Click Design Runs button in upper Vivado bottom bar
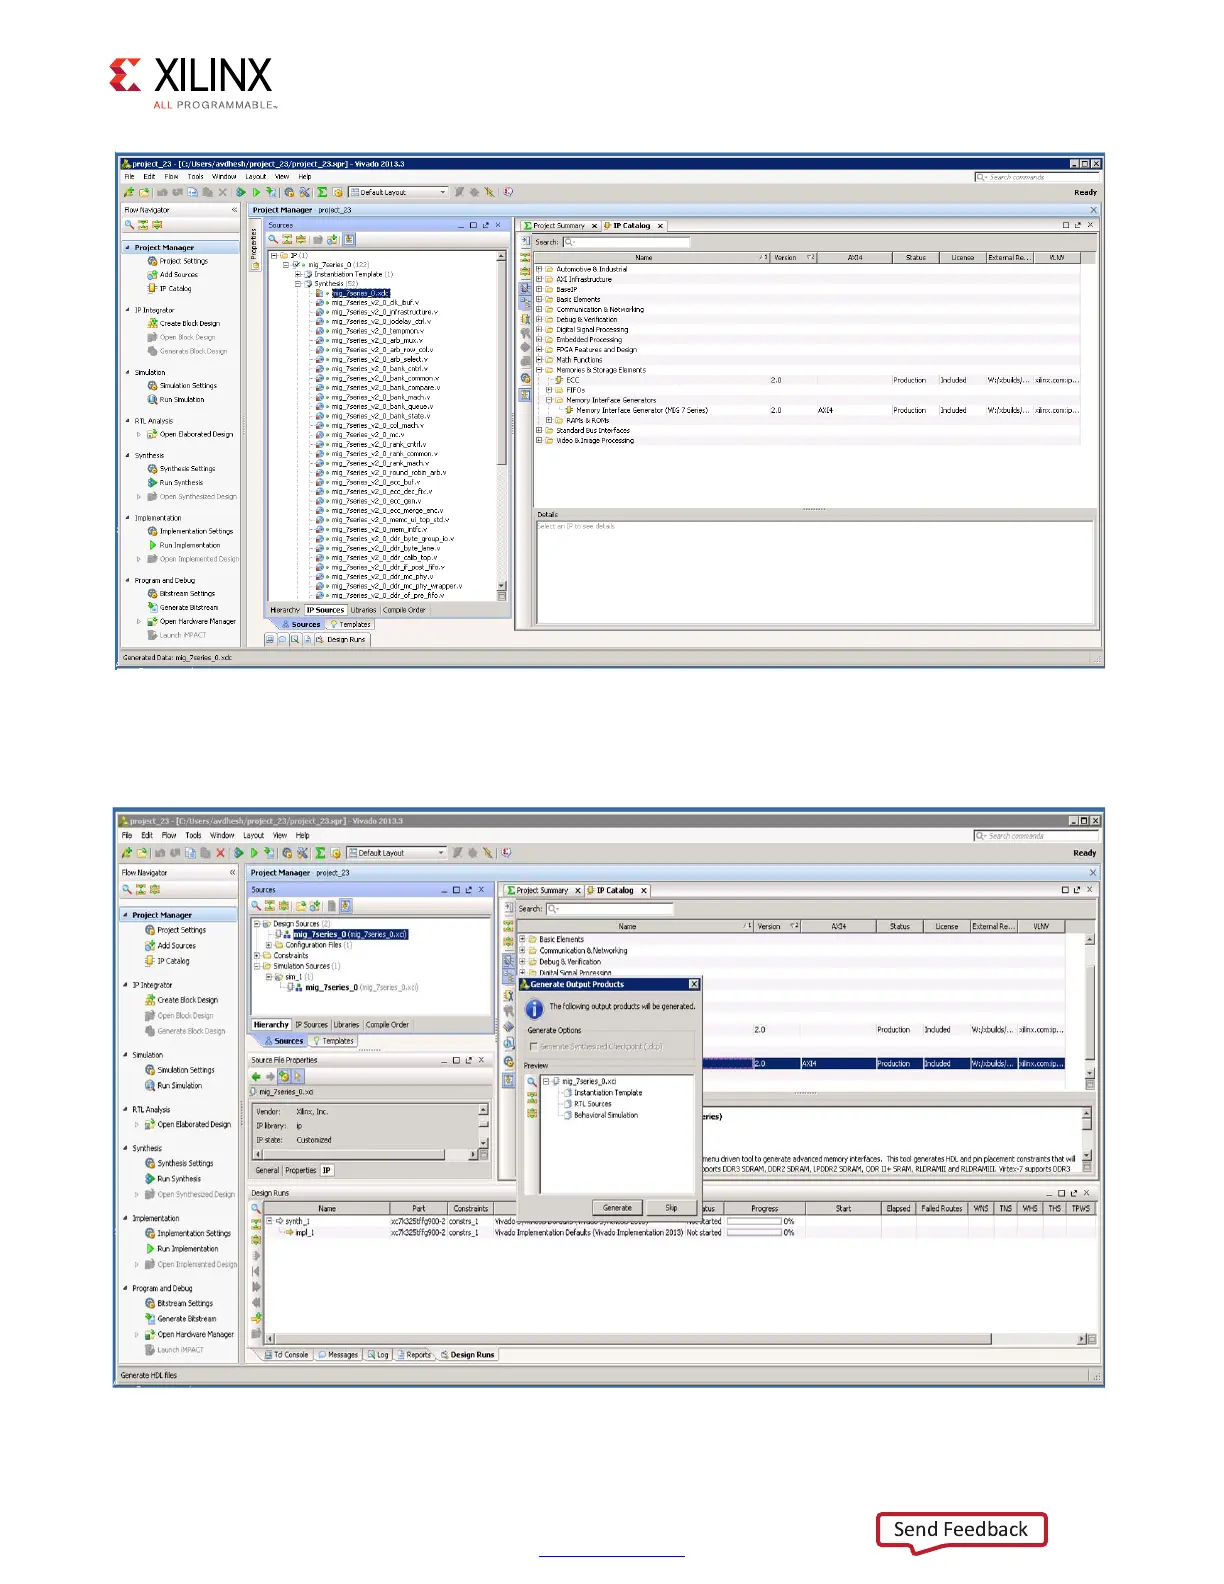This screenshot has width=1224, height=1584. point(341,639)
